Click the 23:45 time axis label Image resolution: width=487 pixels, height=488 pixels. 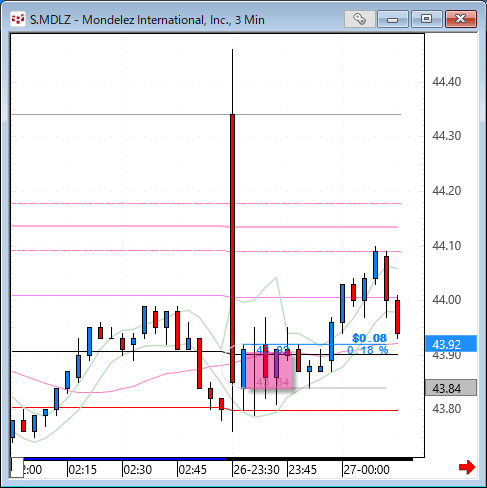303,470
